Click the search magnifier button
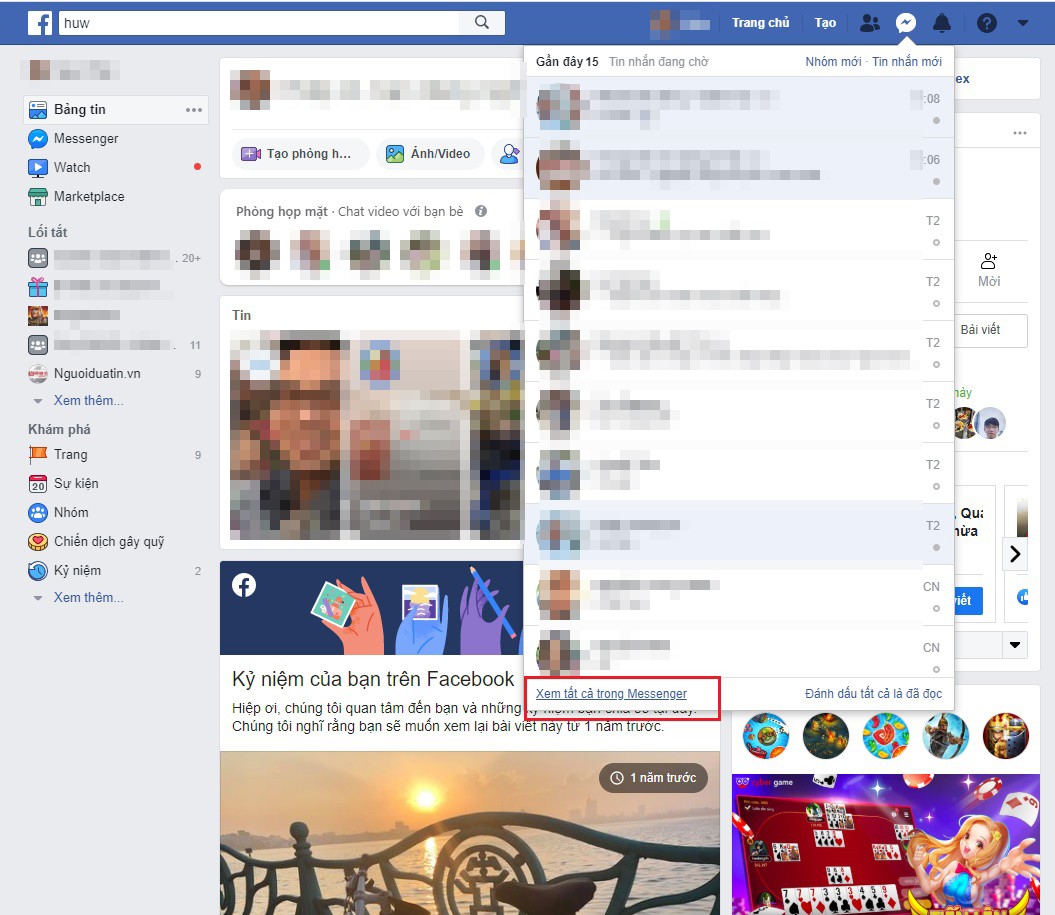 coord(482,22)
